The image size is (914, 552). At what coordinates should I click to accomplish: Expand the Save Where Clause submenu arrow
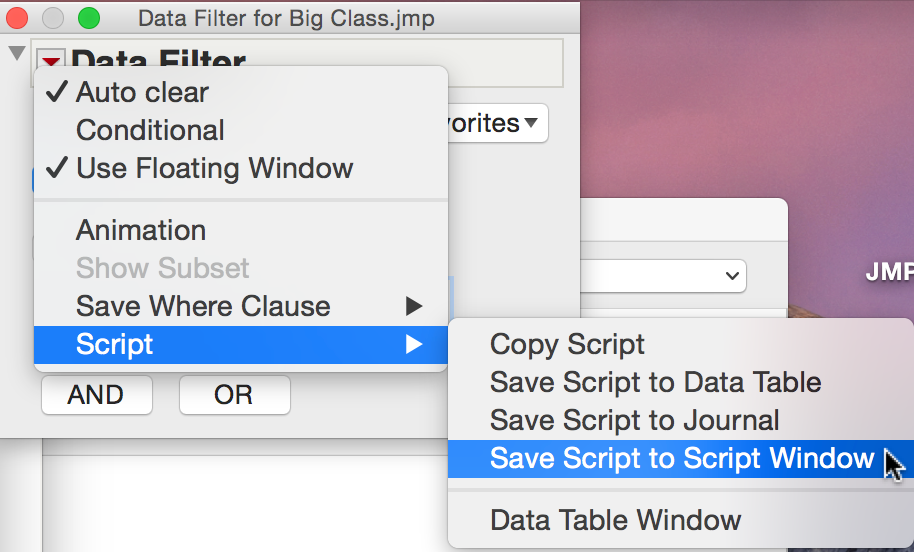click(x=414, y=306)
